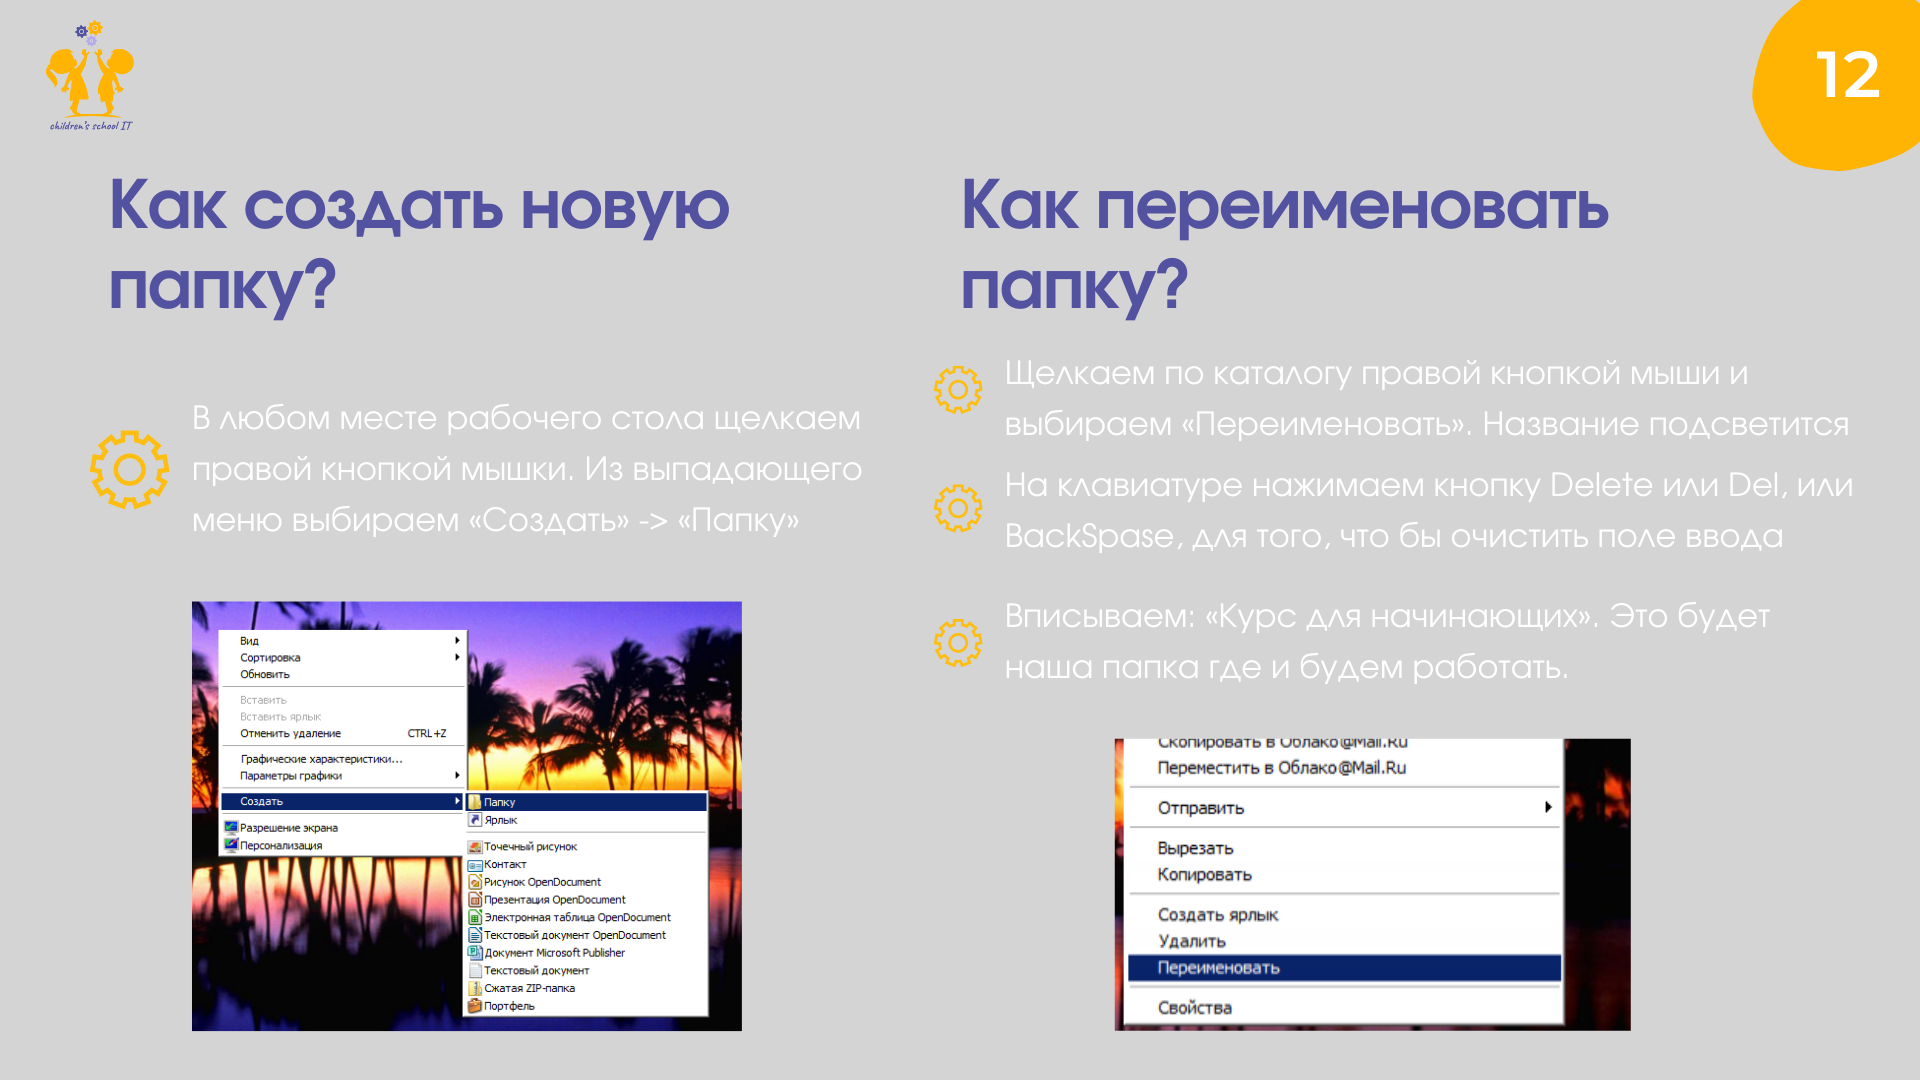Image resolution: width=1920 pixels, height=1080 pixels.
Task: Click the paragraph starting В любом месте
Action: [x=527, y=469]
